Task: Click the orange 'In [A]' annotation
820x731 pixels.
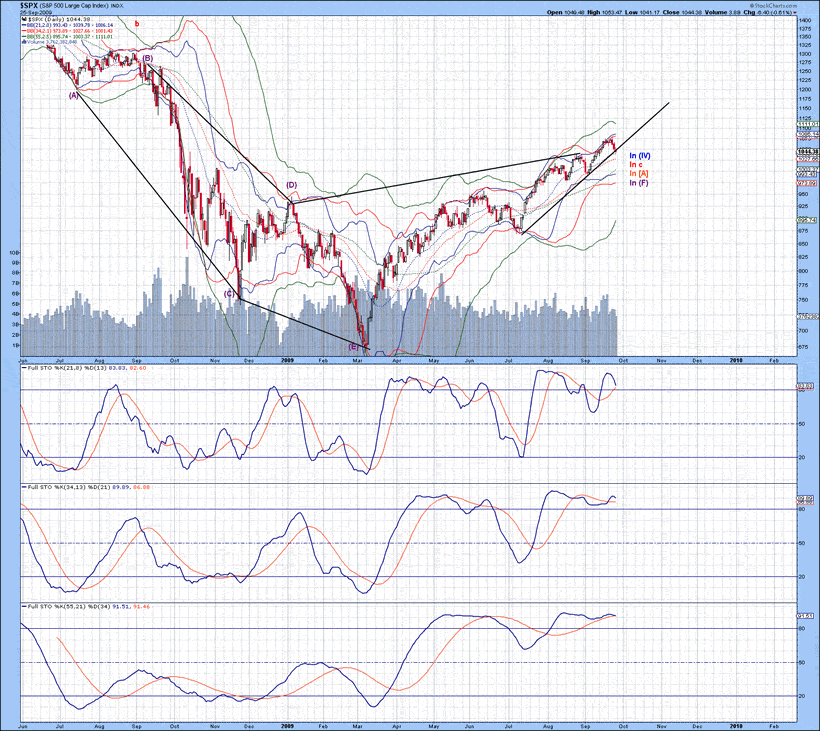Action: click(x=638, y=174)
